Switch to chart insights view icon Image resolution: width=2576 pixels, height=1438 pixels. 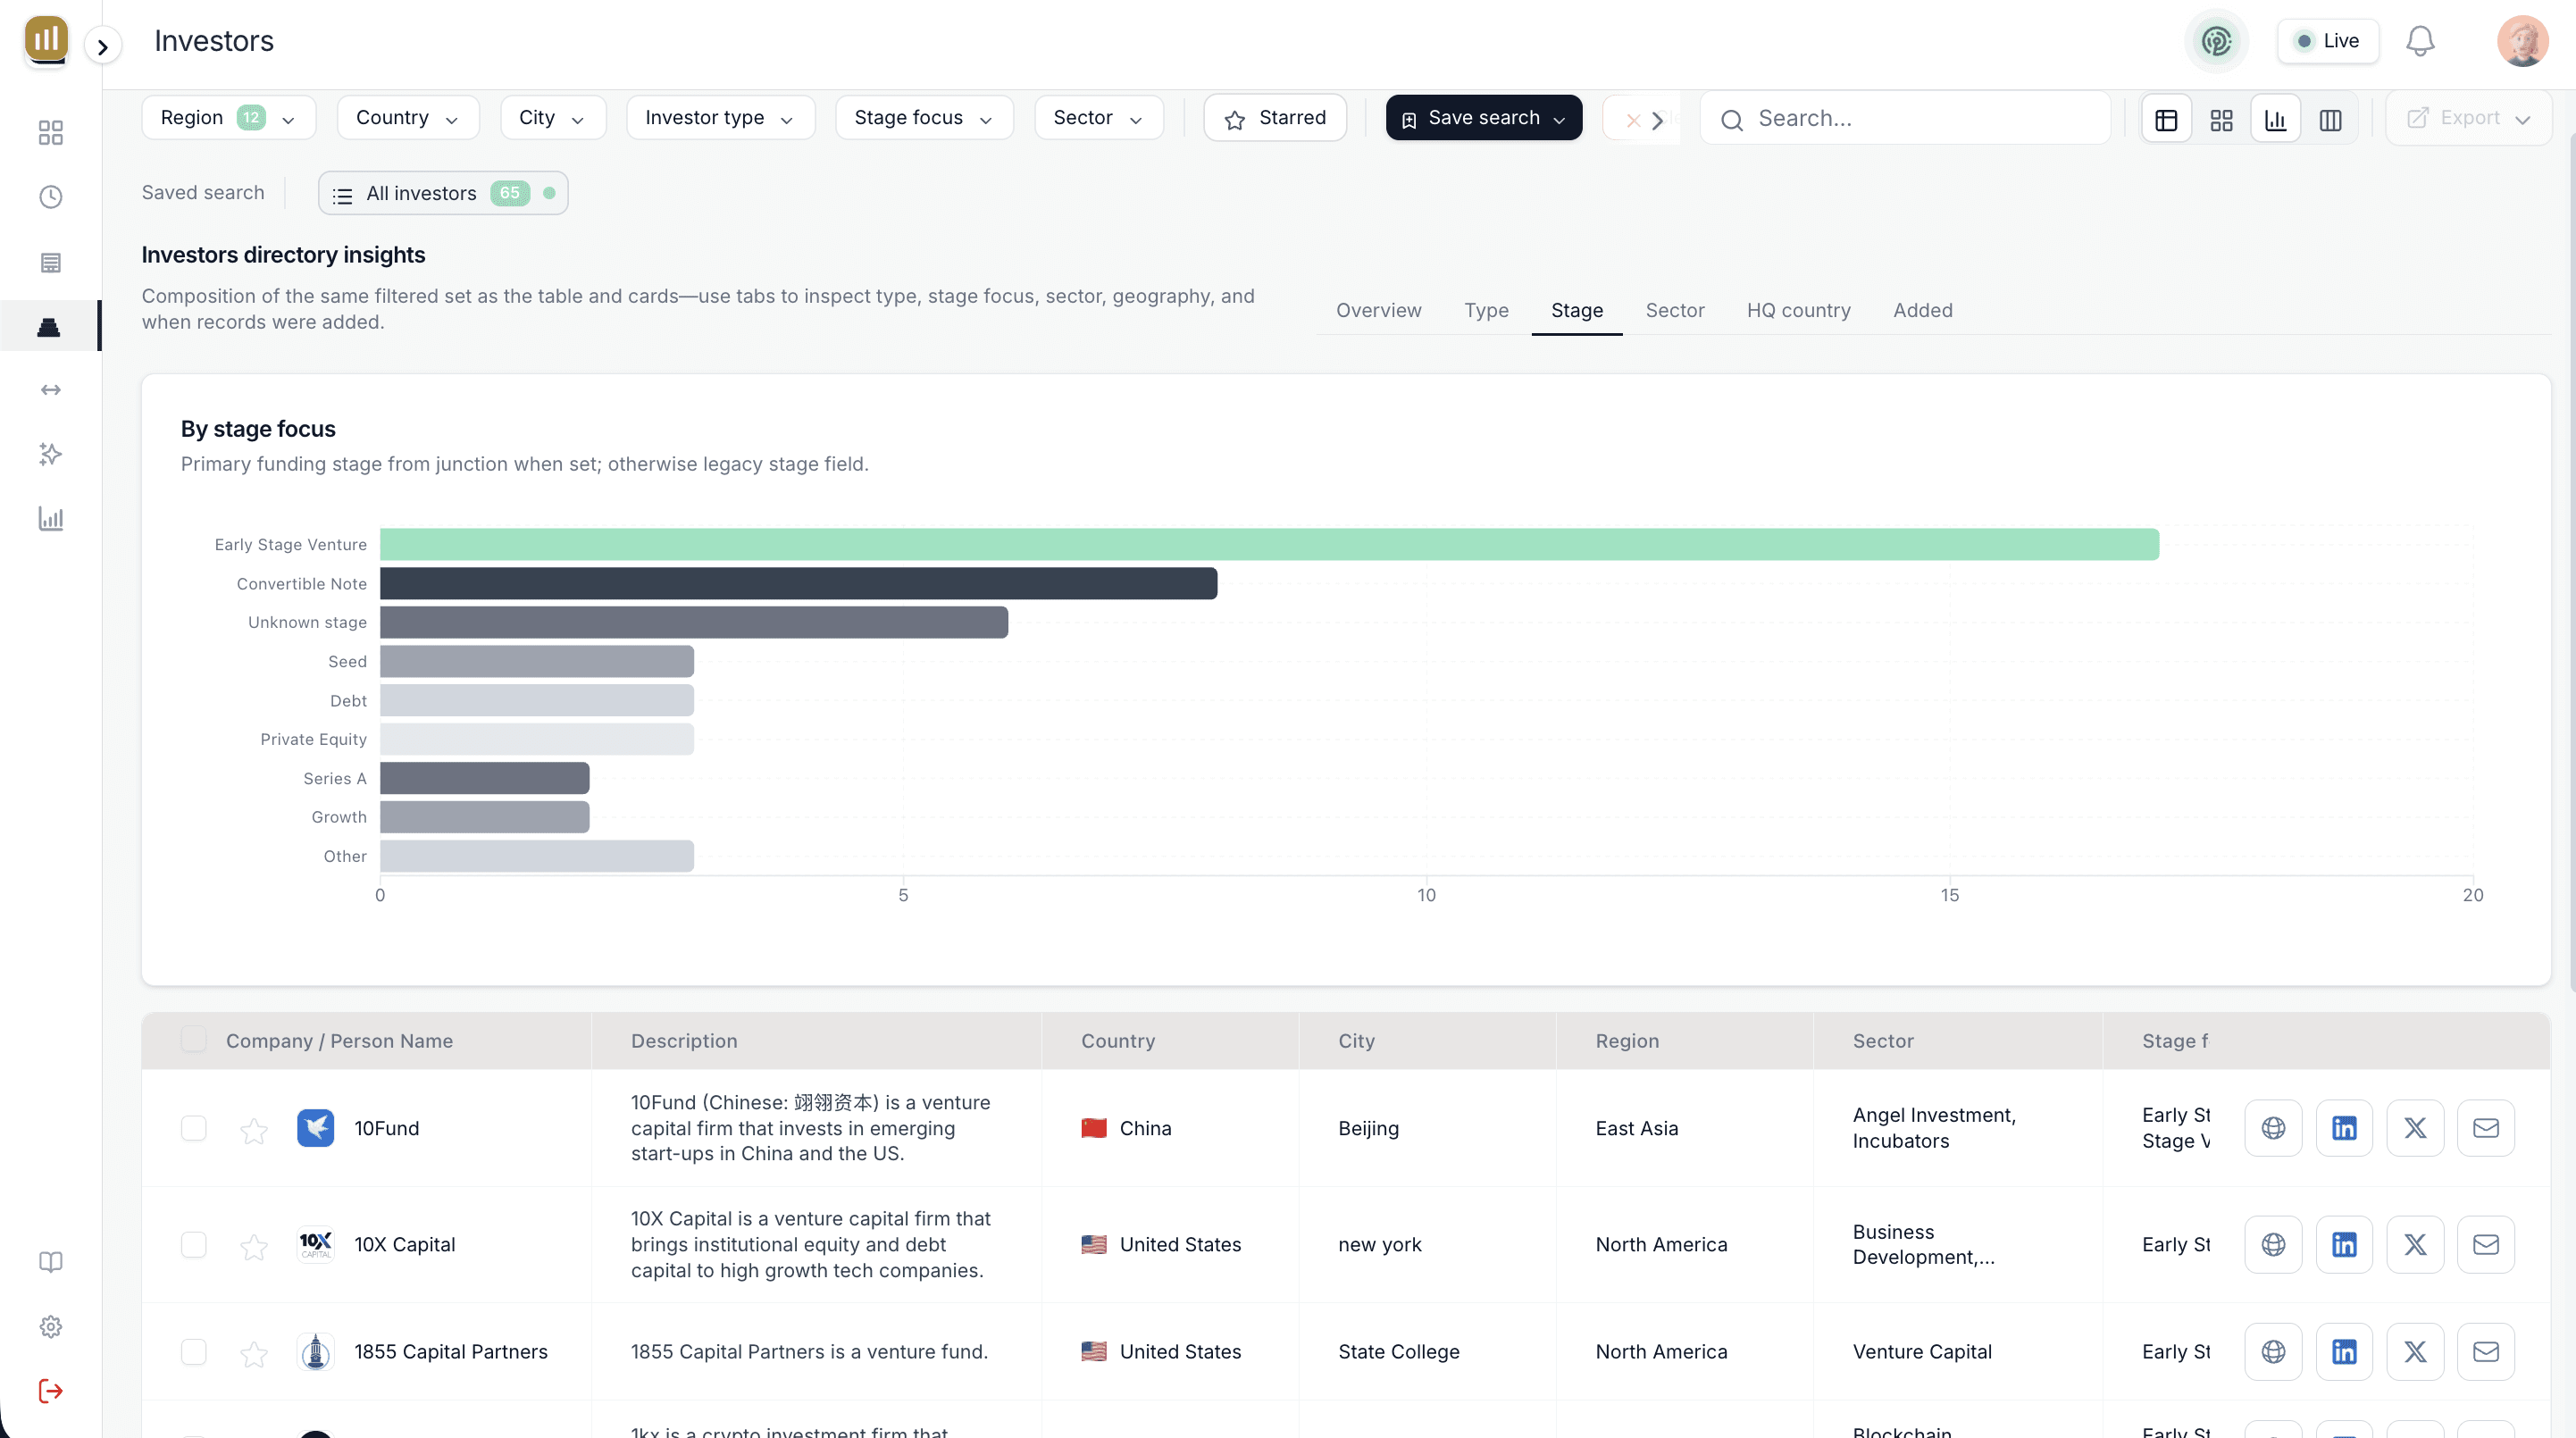point(2275,119)
